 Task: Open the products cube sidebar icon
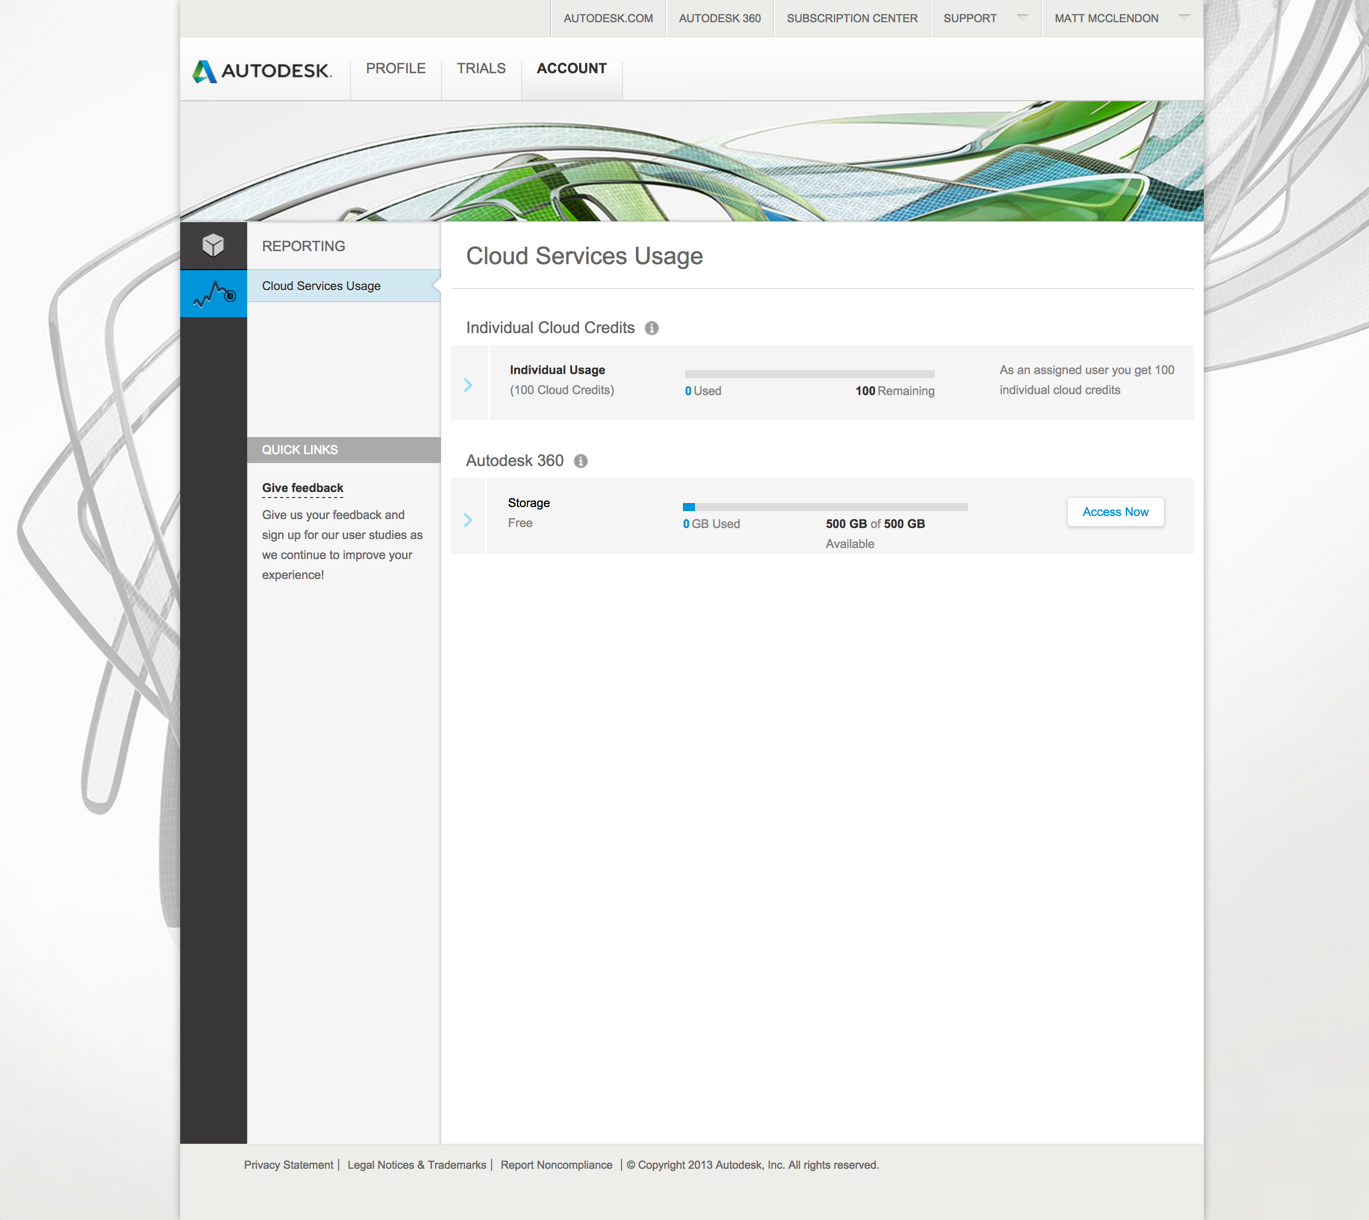coord(213,245)
